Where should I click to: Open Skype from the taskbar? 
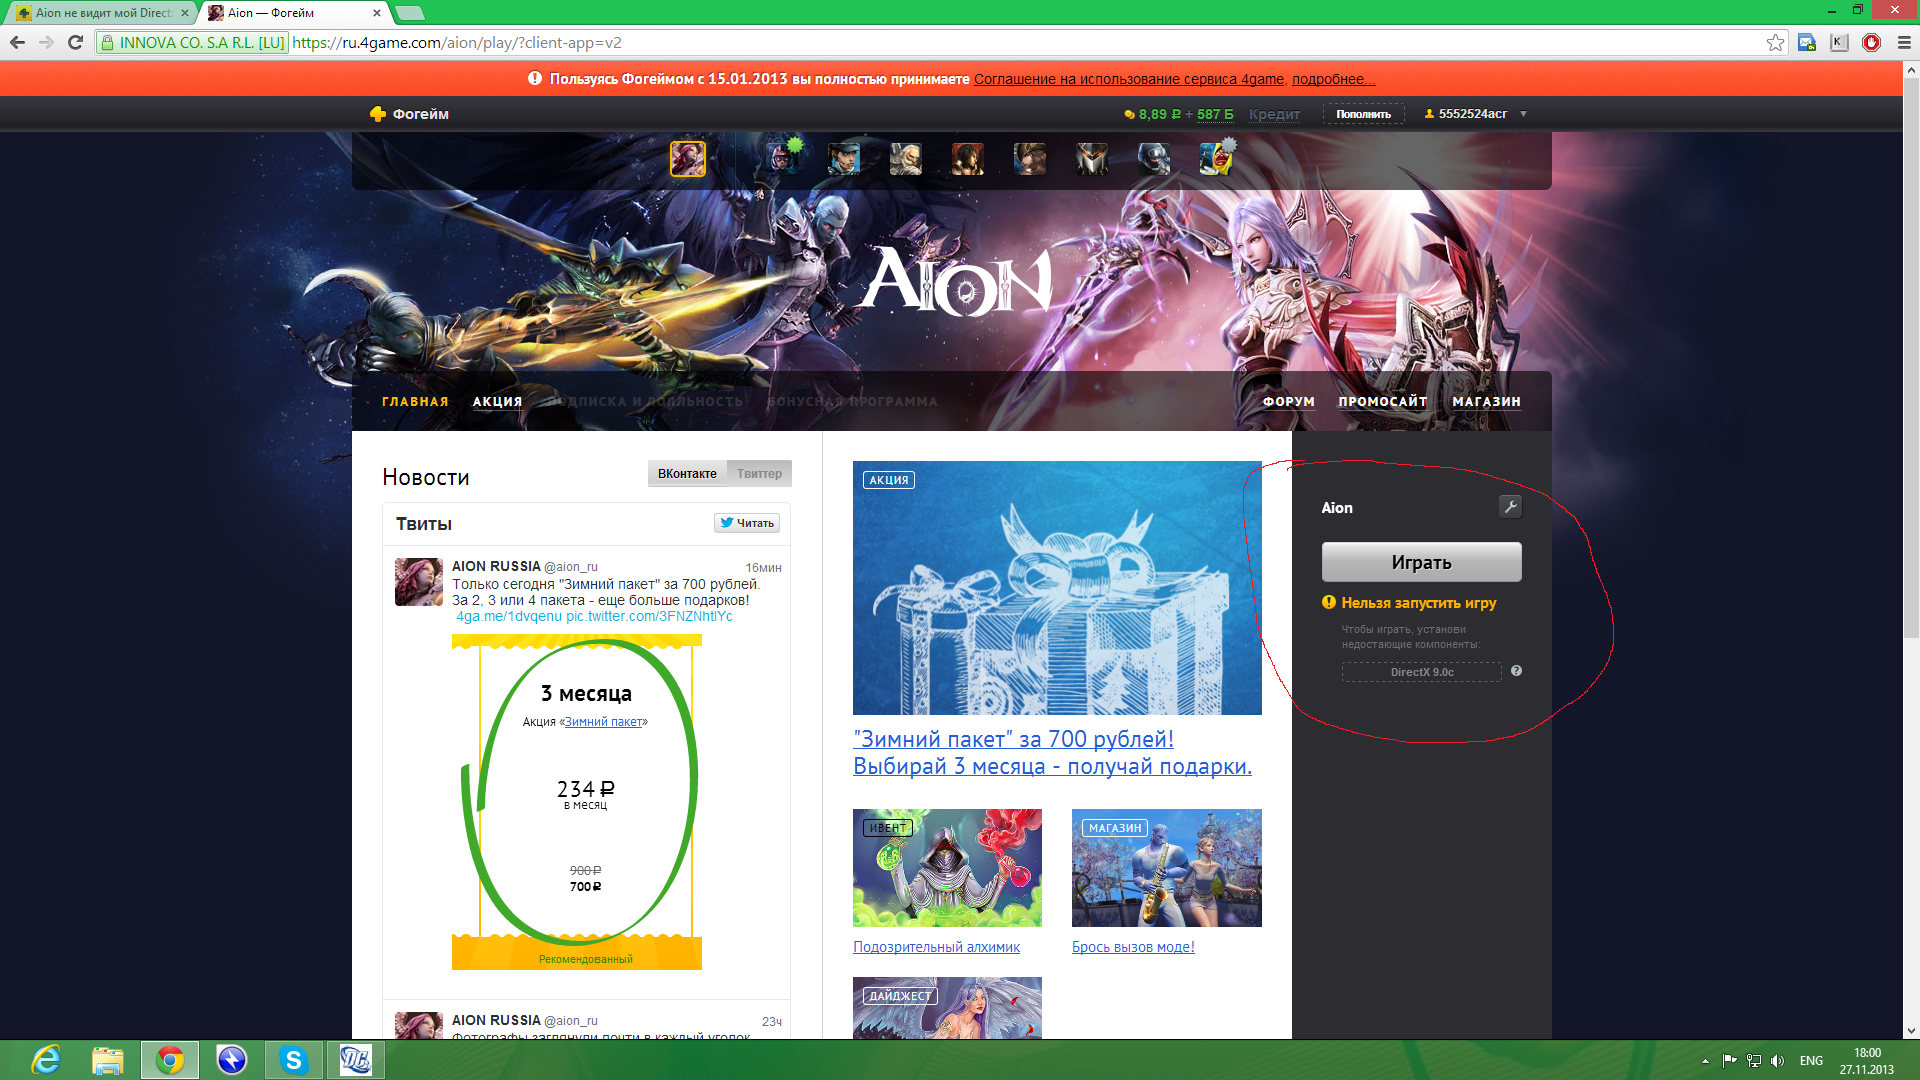pos(293,1059)
